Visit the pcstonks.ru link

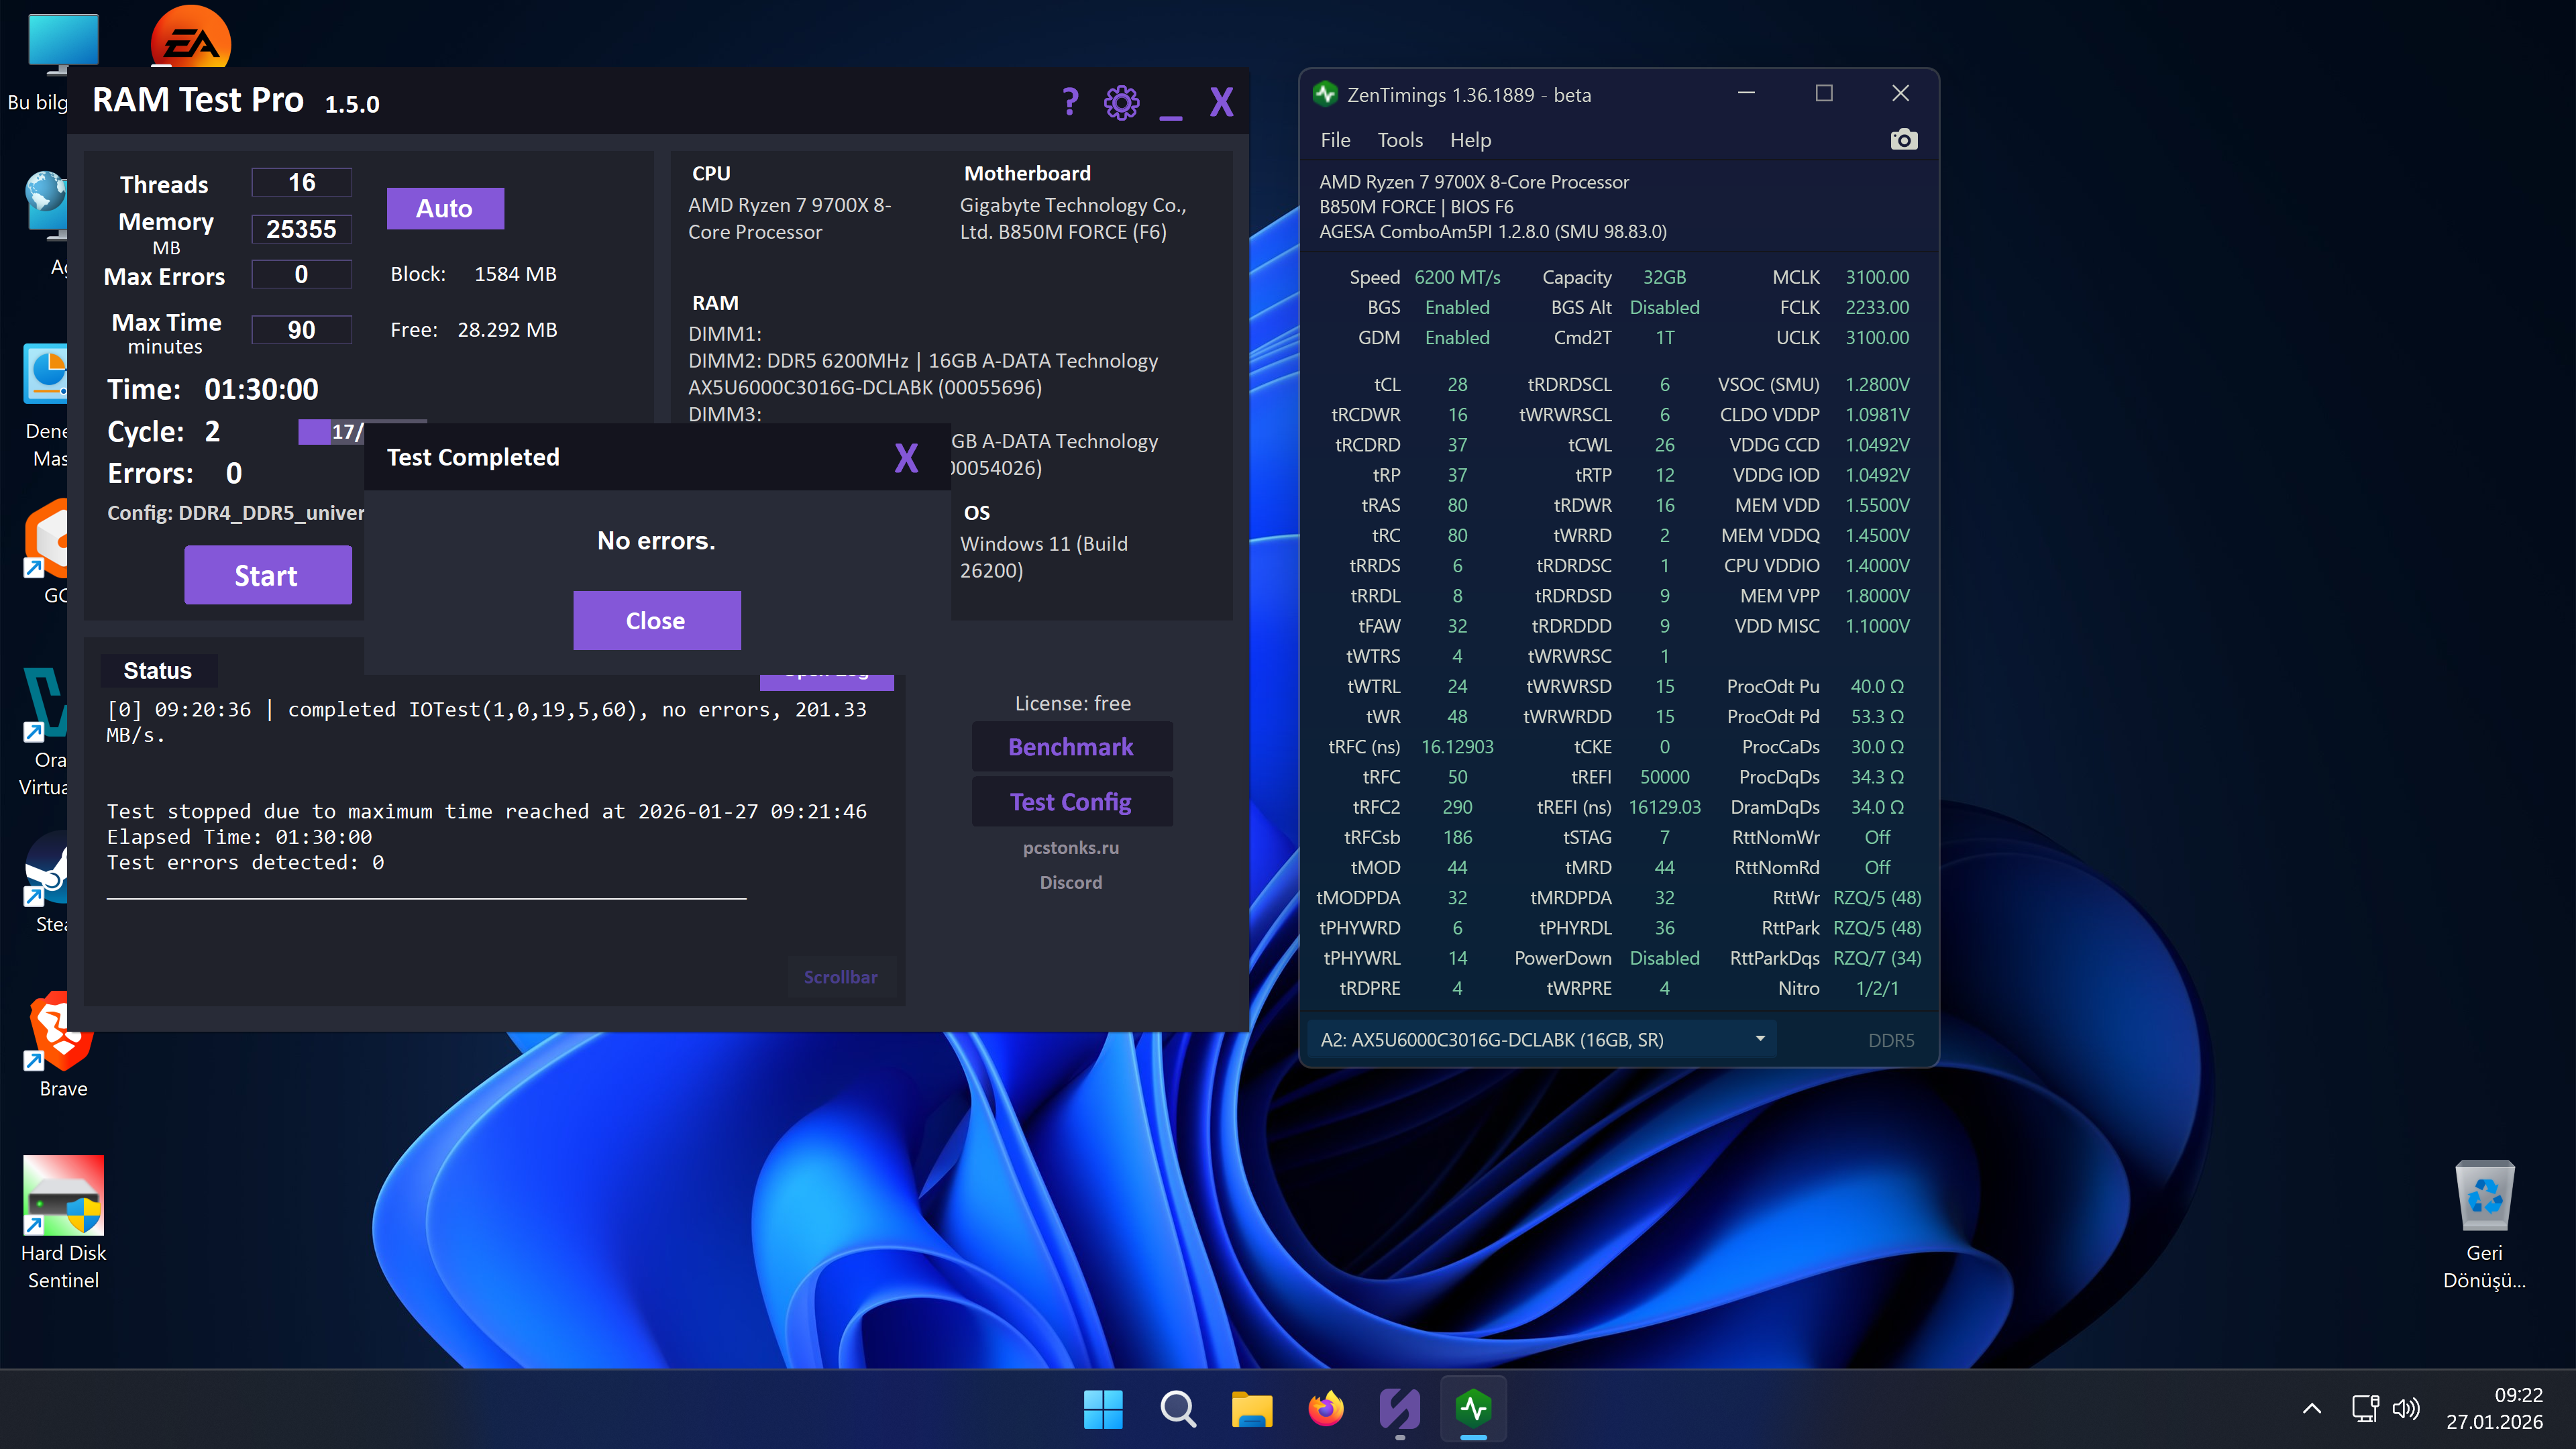[x=1071, y=847]
